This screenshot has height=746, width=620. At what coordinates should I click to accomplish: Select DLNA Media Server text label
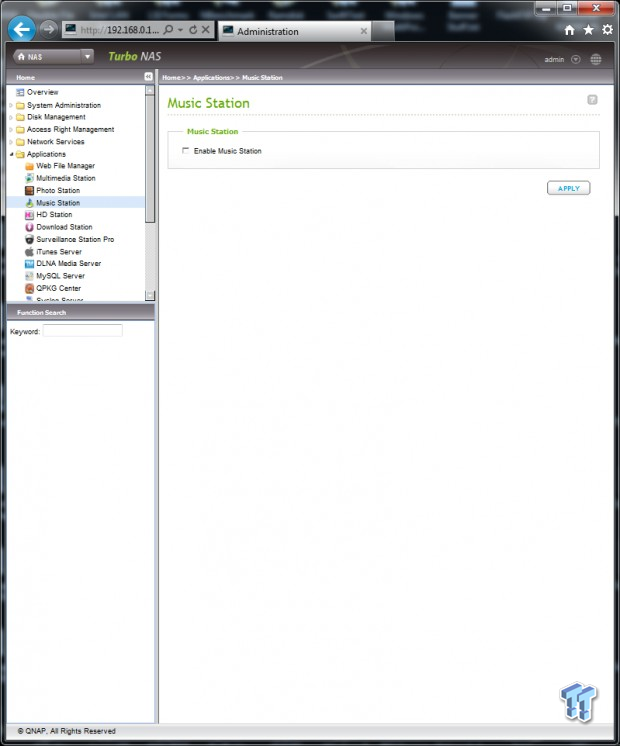click(x=69, y=264)
